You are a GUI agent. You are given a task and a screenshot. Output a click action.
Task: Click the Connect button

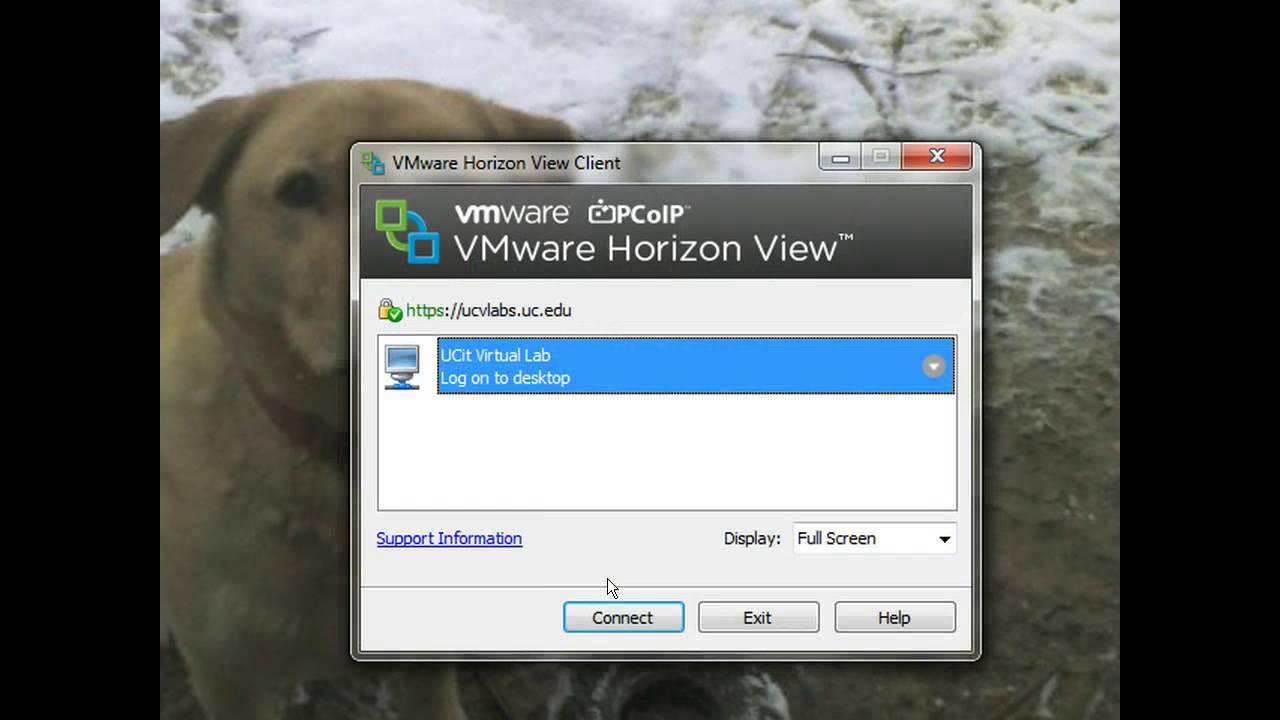coord(623,617)
